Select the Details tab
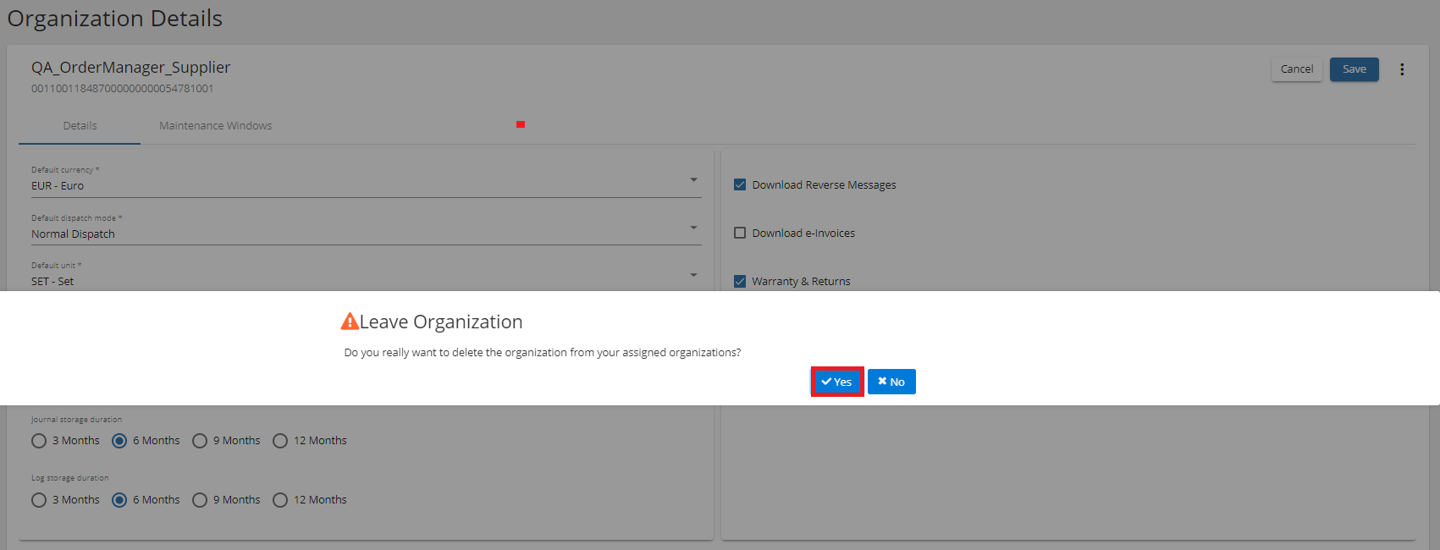Screen dimensions: 1440x550 pyautogui.click(x=80, y=126)
